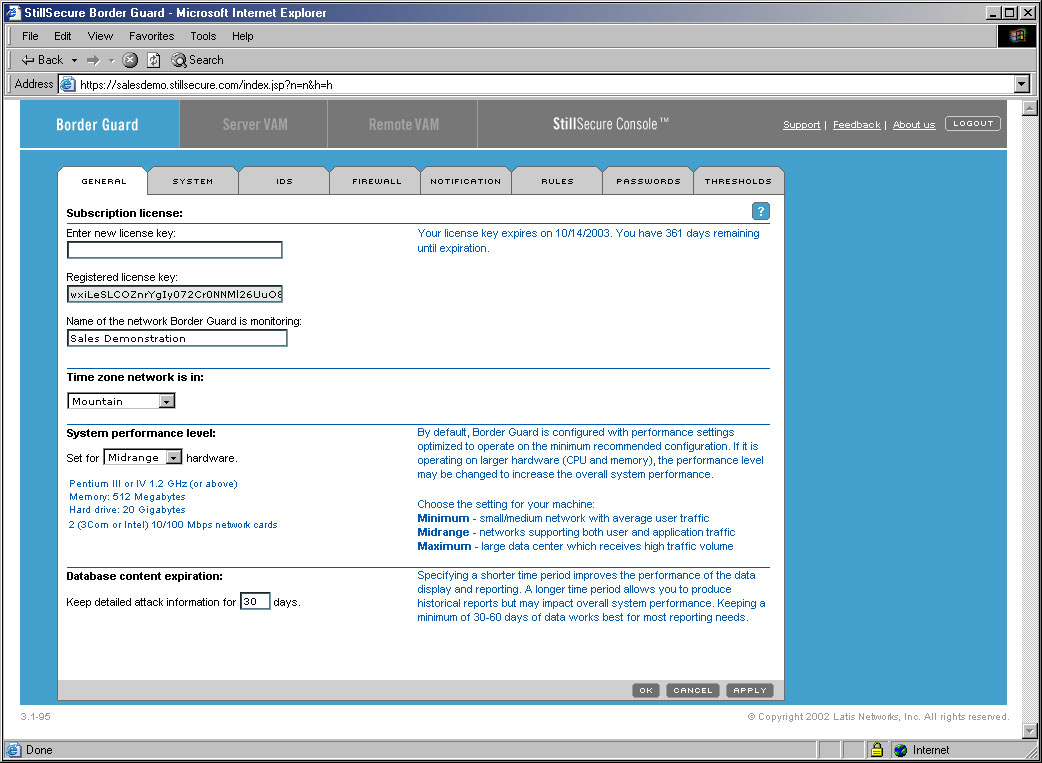Switch to the Thresholds tab
The height and width of the screenshot is (763, 1042).
click(738, 181)
